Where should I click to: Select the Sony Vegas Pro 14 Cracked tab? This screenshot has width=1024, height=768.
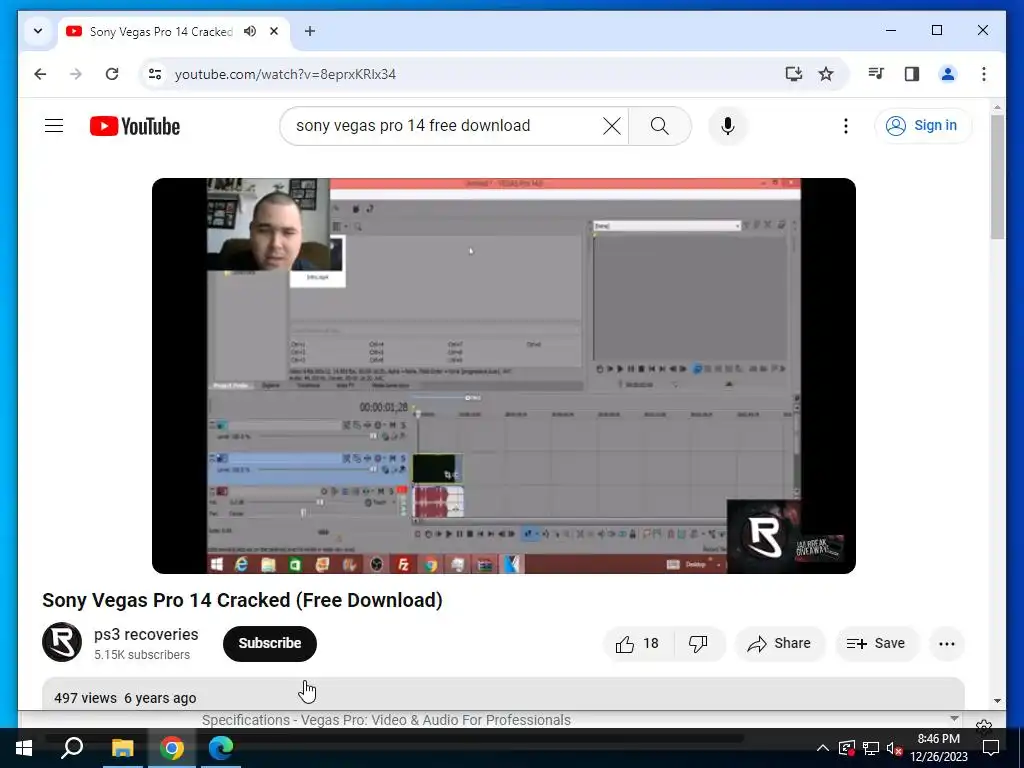tap(161, 31)
